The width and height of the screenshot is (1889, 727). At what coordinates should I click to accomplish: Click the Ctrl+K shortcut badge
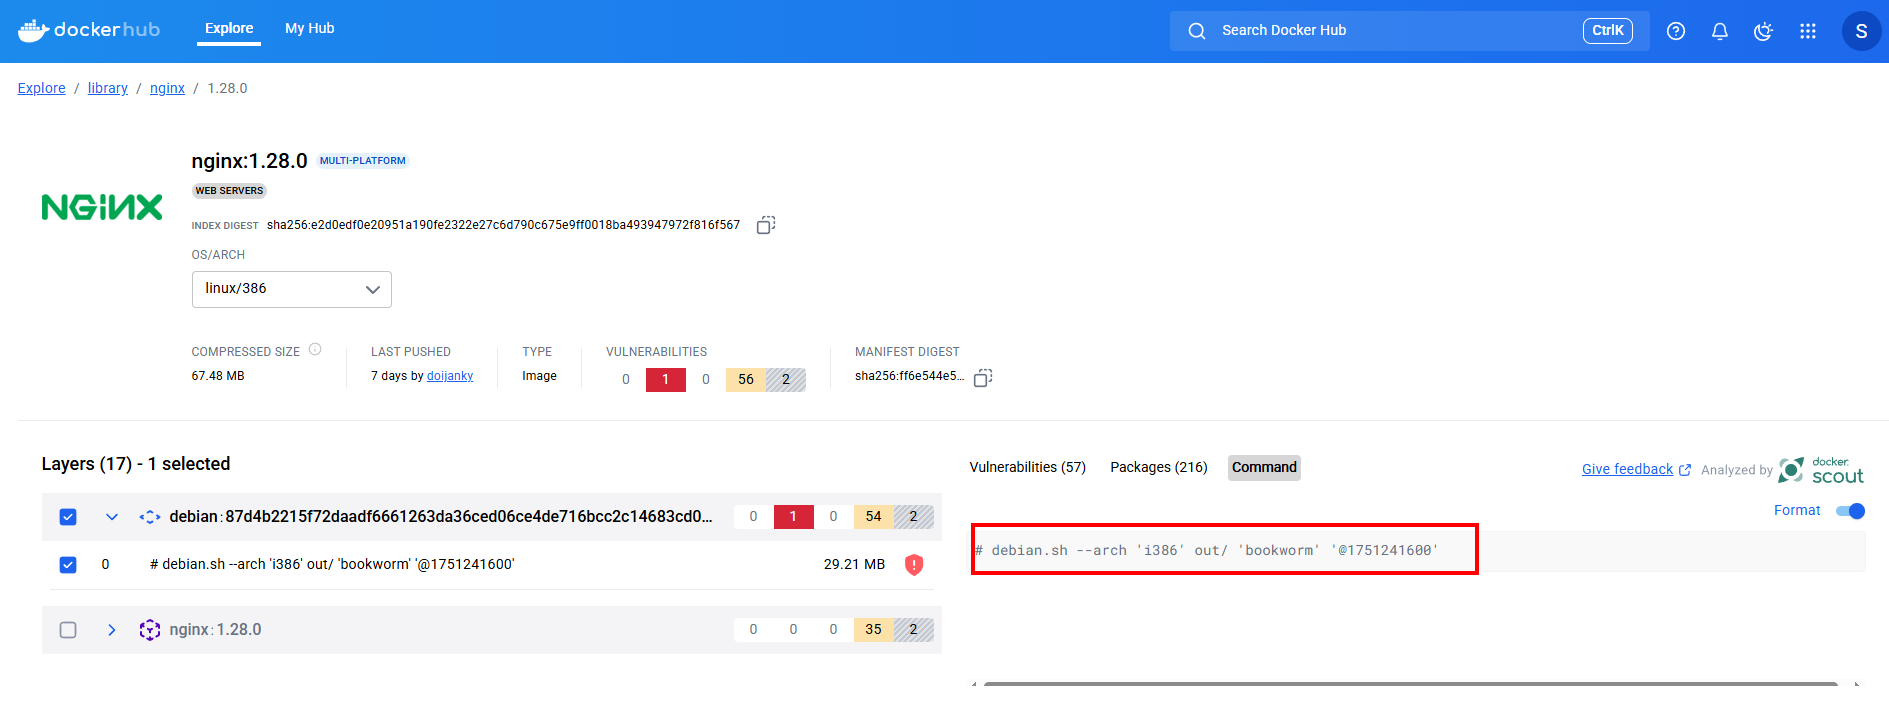(x=1607, y=31)
